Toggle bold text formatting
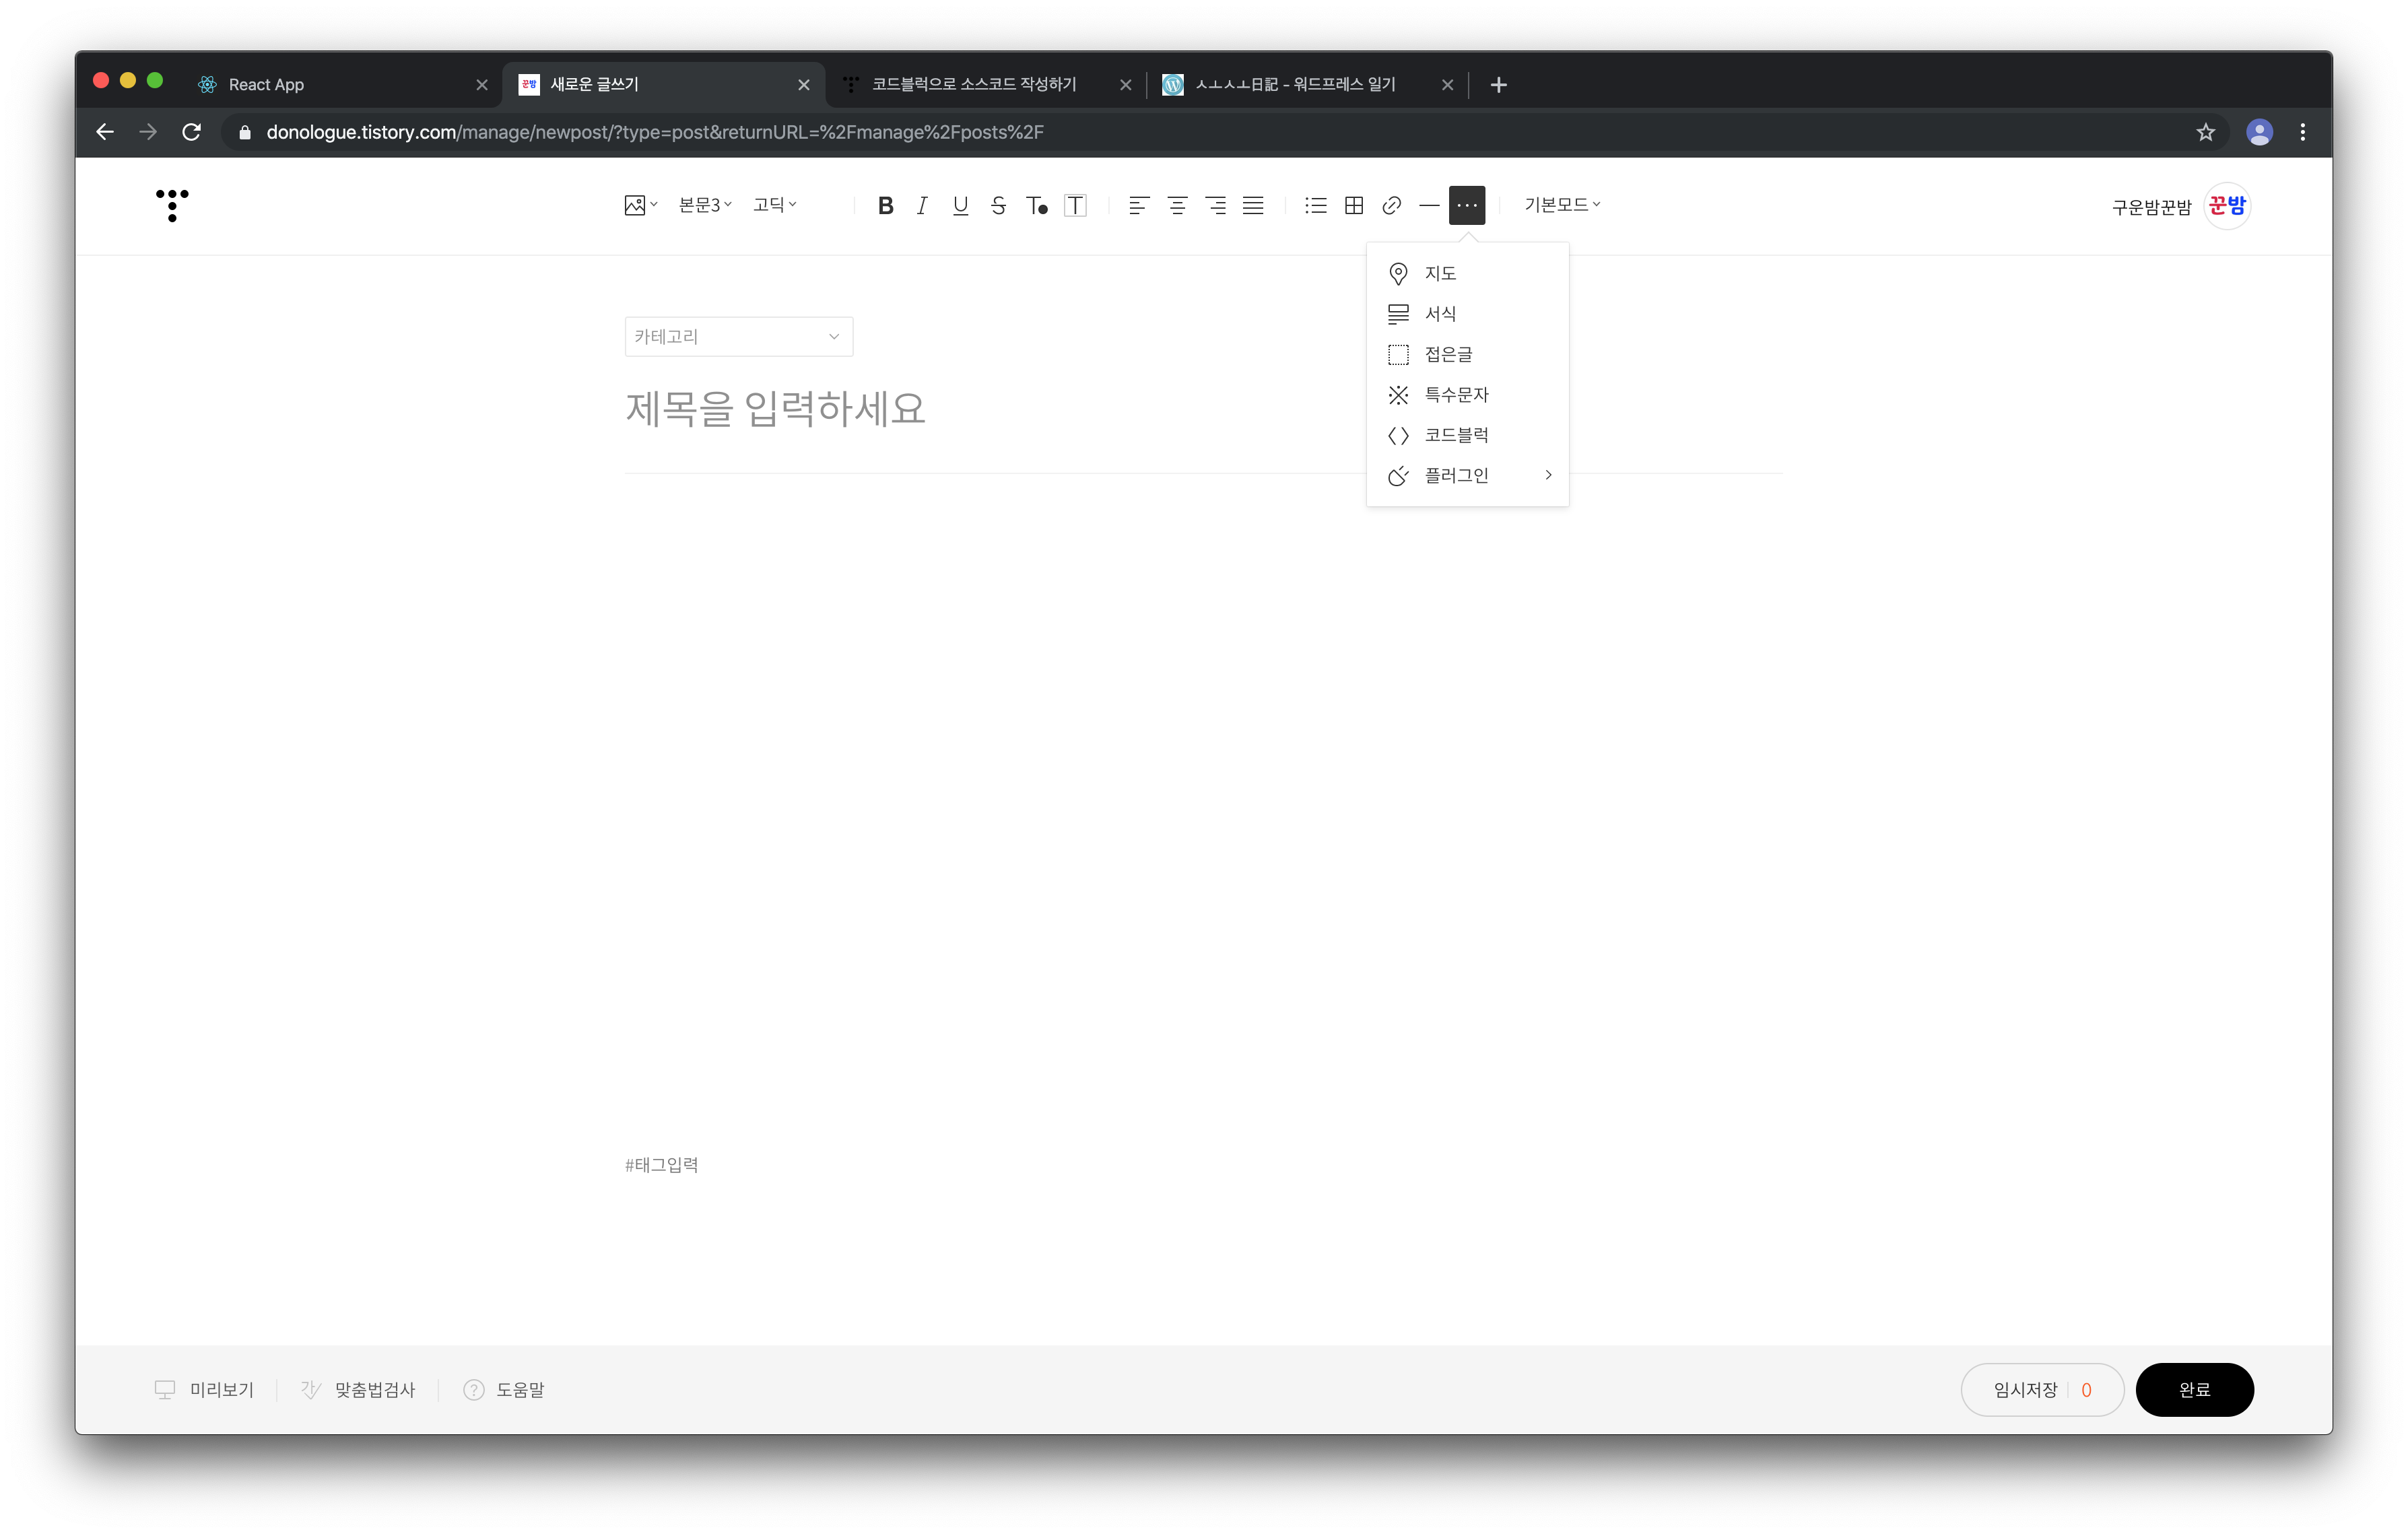 [885, 206]
